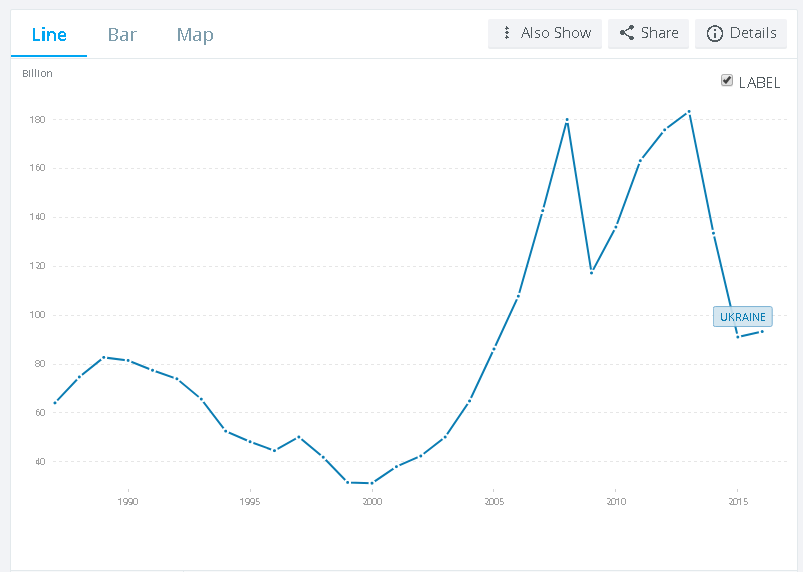Click the UKRAINE series label
Viewport: 803px width, 572px height.
pos(743,317)
